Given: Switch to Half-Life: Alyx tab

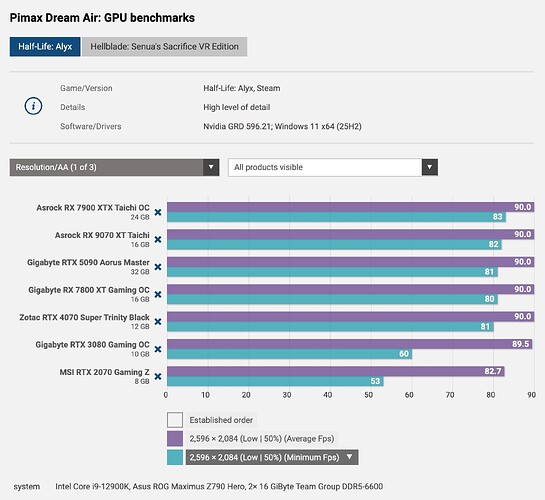Looking at the screenshot, I should coord(45,47).
